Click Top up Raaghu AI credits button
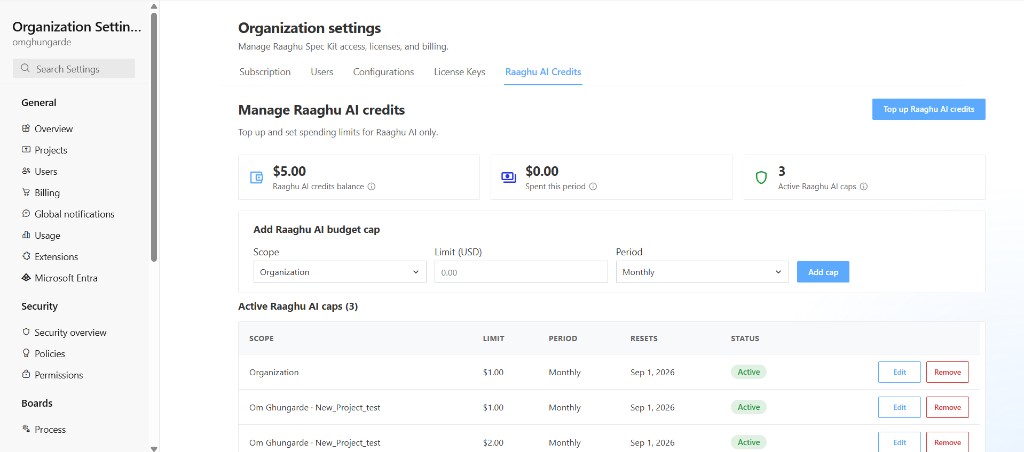The height and width of the screenshot is (452, 1024). [929, 110]
